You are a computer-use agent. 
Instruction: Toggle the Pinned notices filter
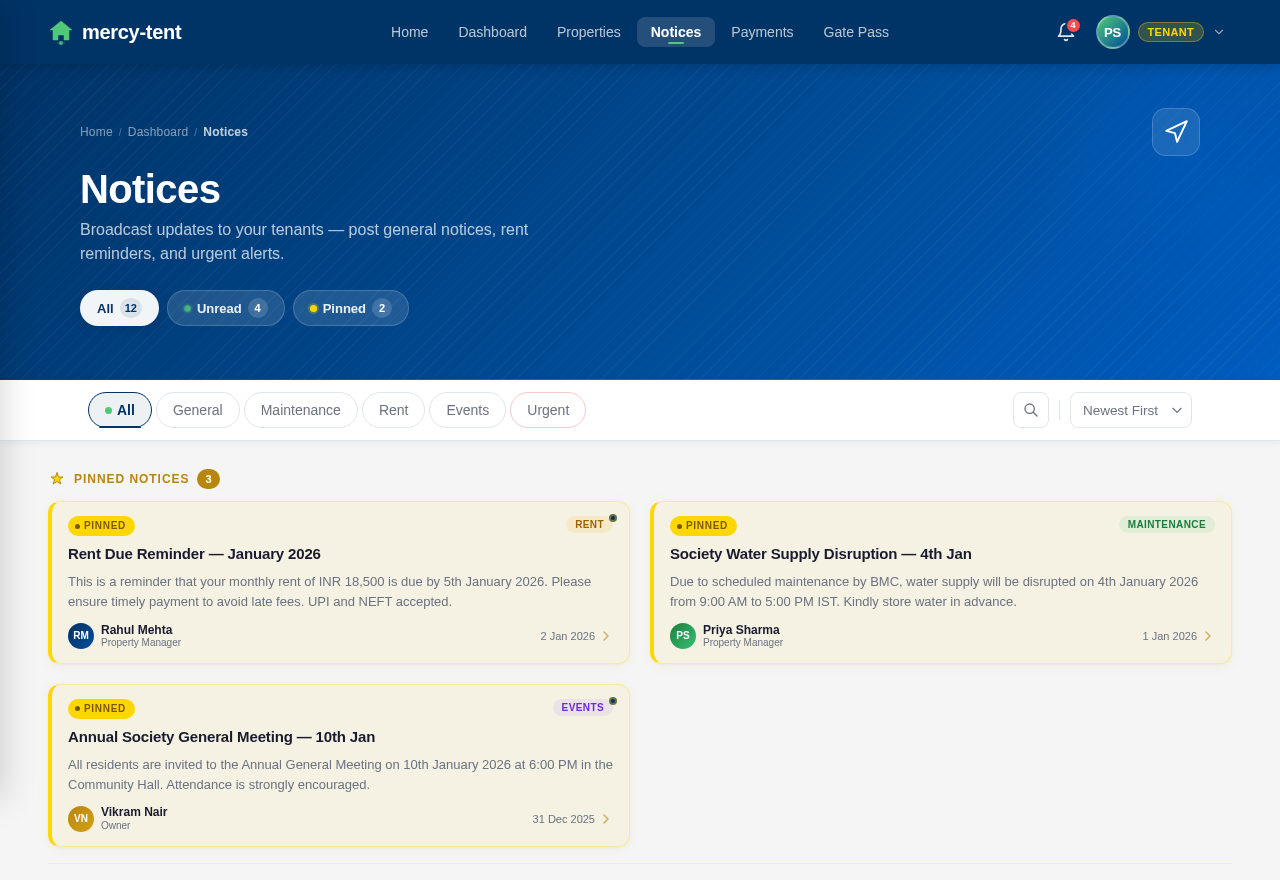[350, 308]
